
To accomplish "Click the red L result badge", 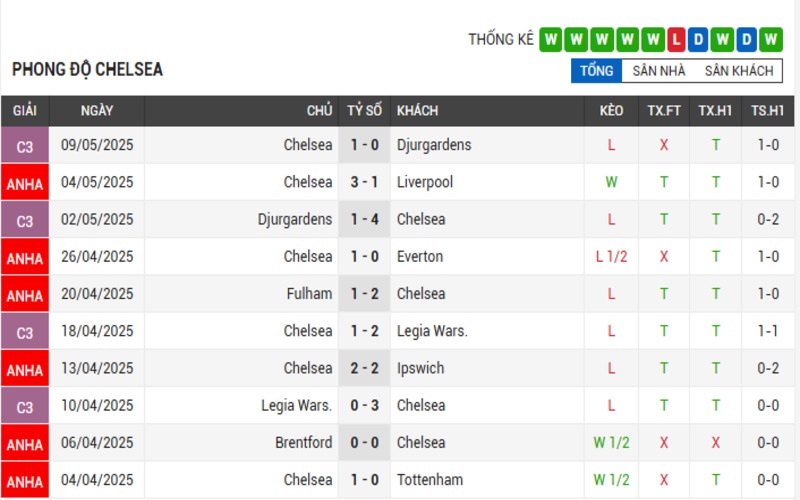I will pyautogui.click(x=677, y=39).
